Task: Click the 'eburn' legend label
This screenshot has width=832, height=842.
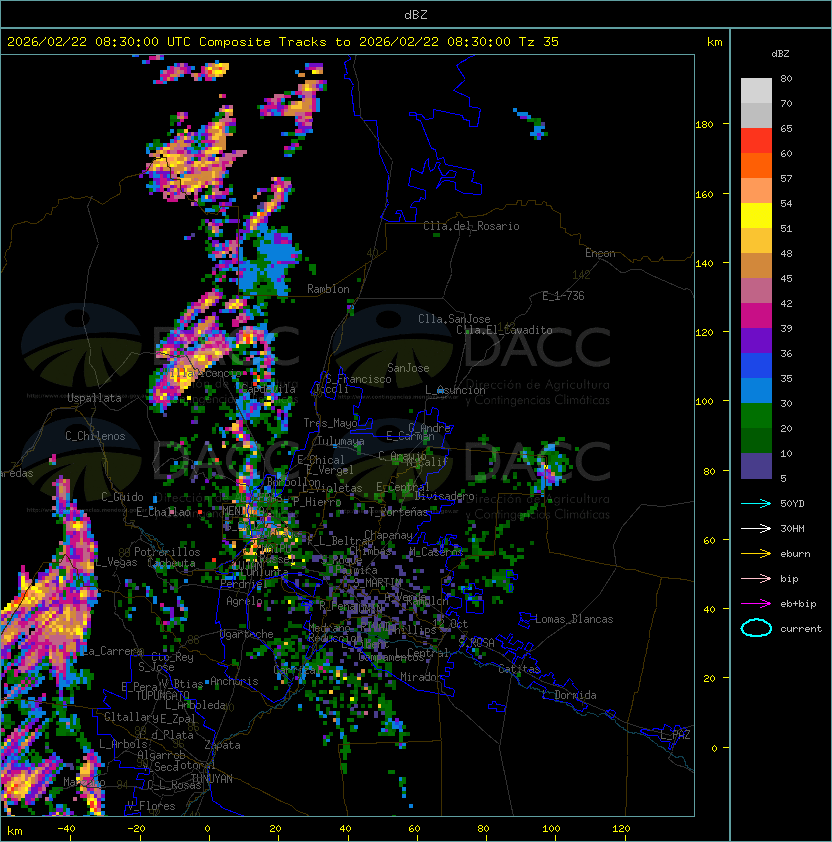Action: tap(795, 554)
